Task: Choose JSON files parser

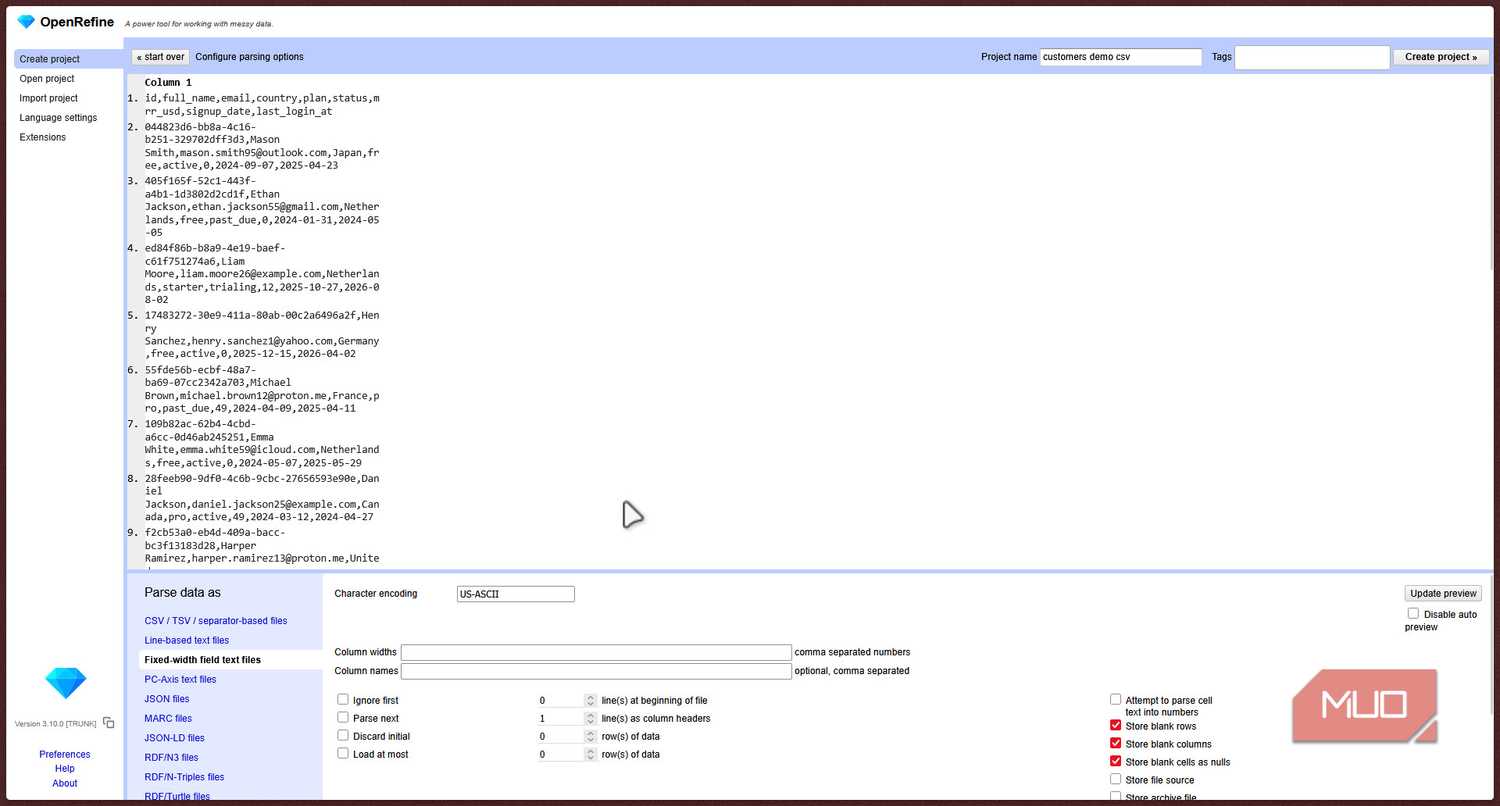Action: pos(166,699)
